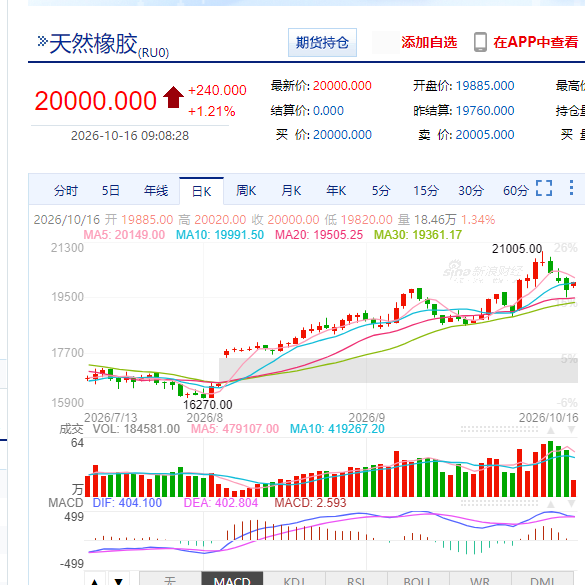Image resolution: width=585 pixels, height=585 pixels.
Task: Select the KDJ indicator tab
Action: click(x=294, y=579)
